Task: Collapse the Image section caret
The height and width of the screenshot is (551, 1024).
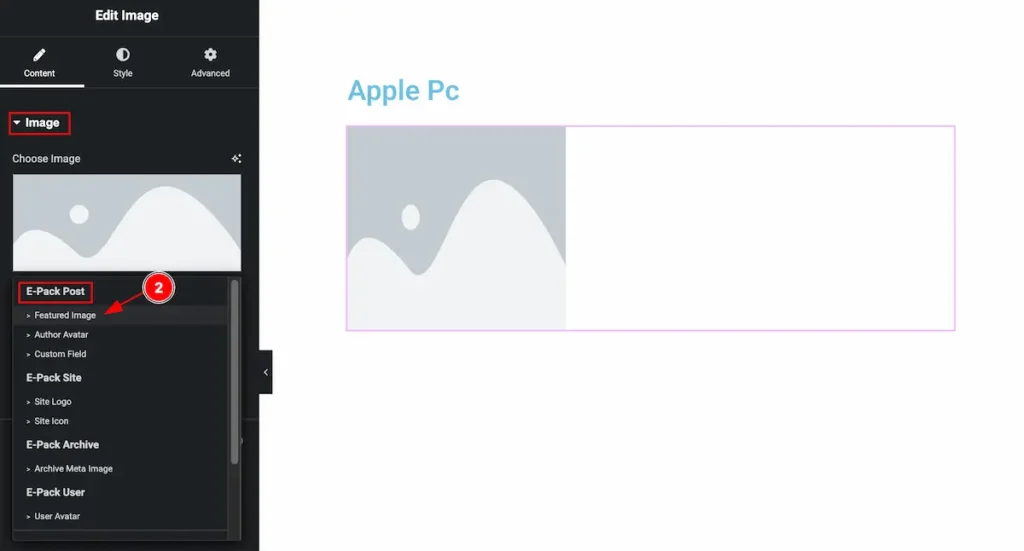Action: tap(17, 123)
